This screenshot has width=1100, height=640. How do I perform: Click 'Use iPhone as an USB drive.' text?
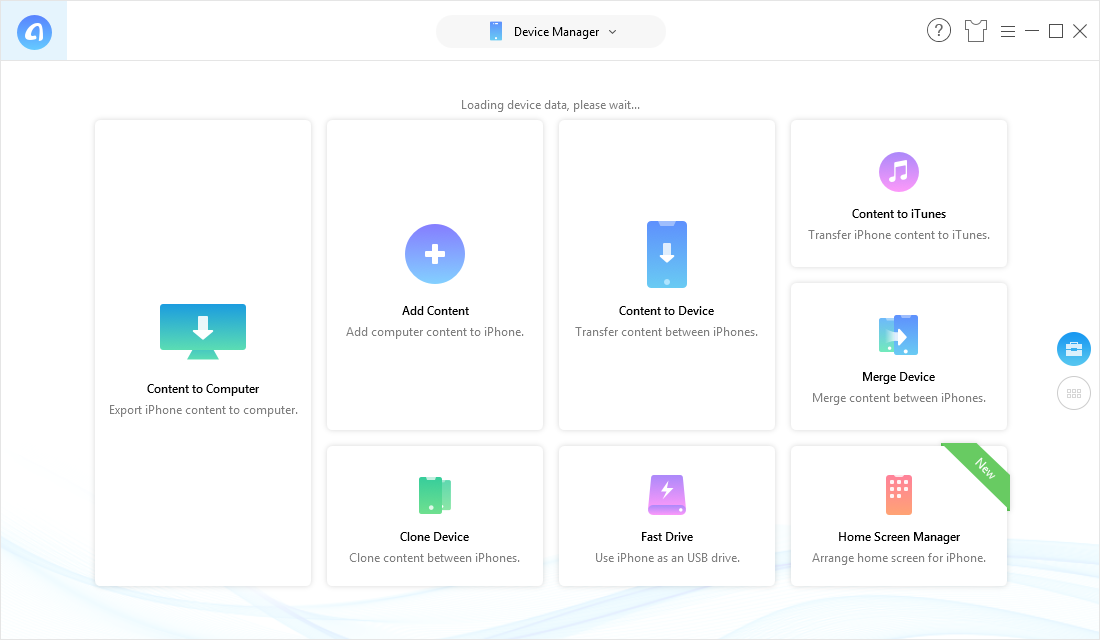(x=667, y=558)
